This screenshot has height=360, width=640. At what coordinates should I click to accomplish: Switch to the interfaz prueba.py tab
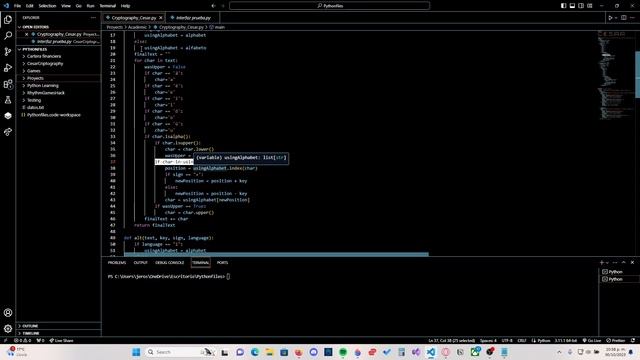(193, 18)
